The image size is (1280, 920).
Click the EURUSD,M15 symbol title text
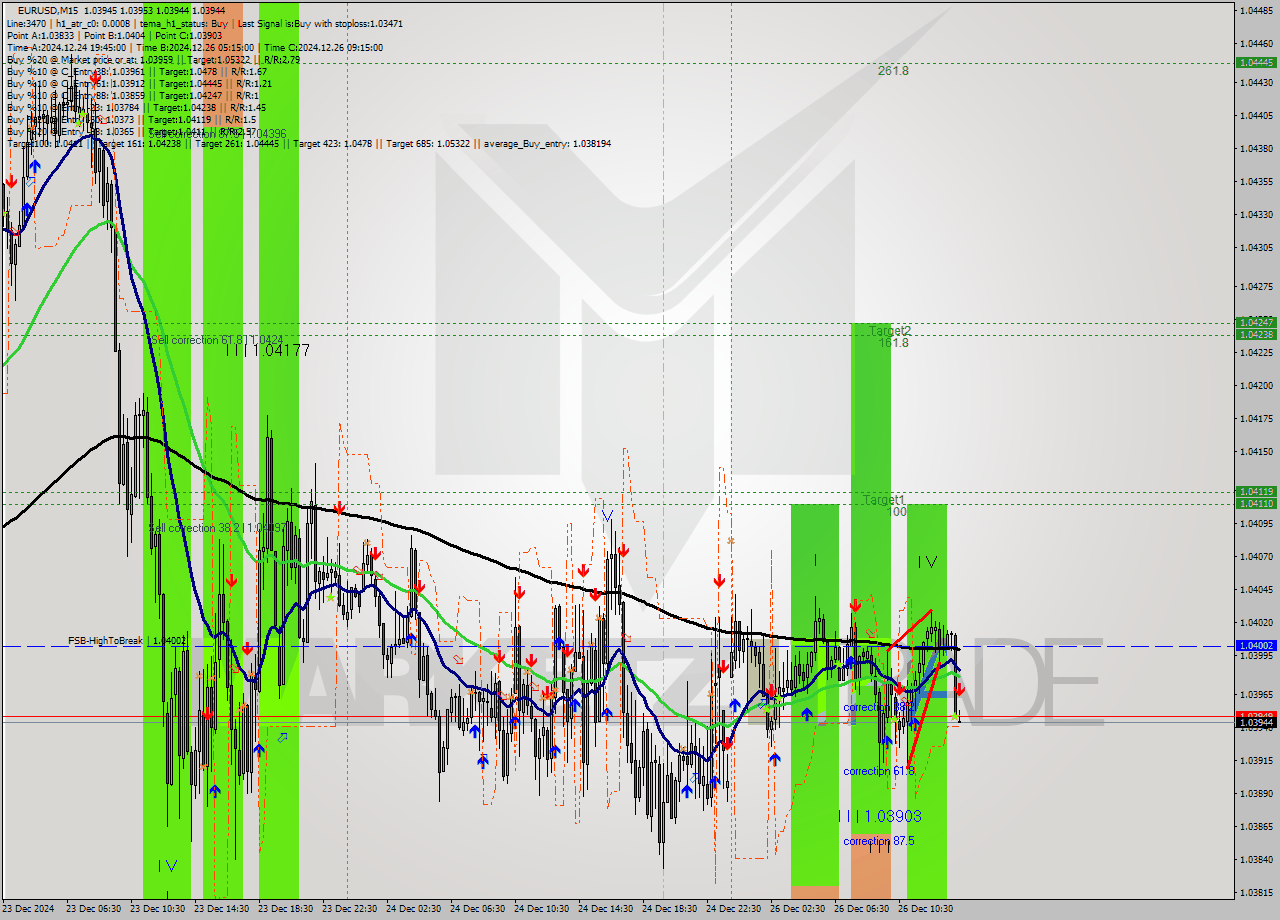(x=48, y=10)
